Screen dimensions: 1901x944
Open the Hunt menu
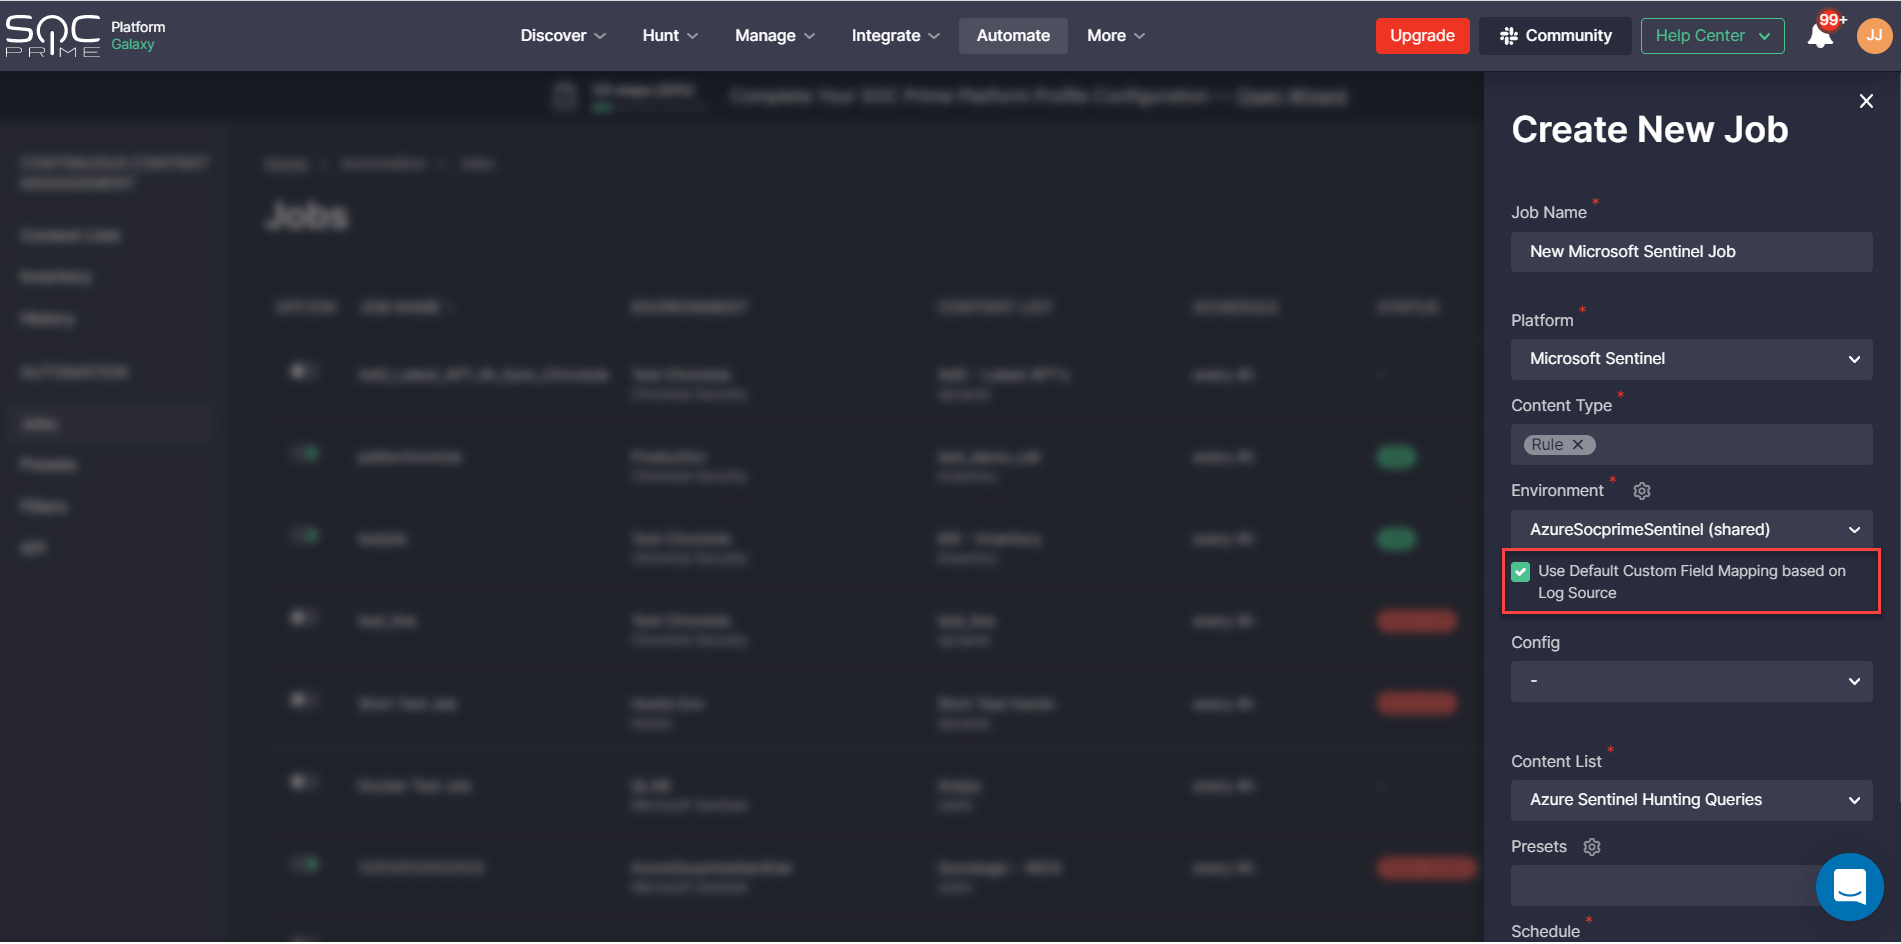(669, 36)
